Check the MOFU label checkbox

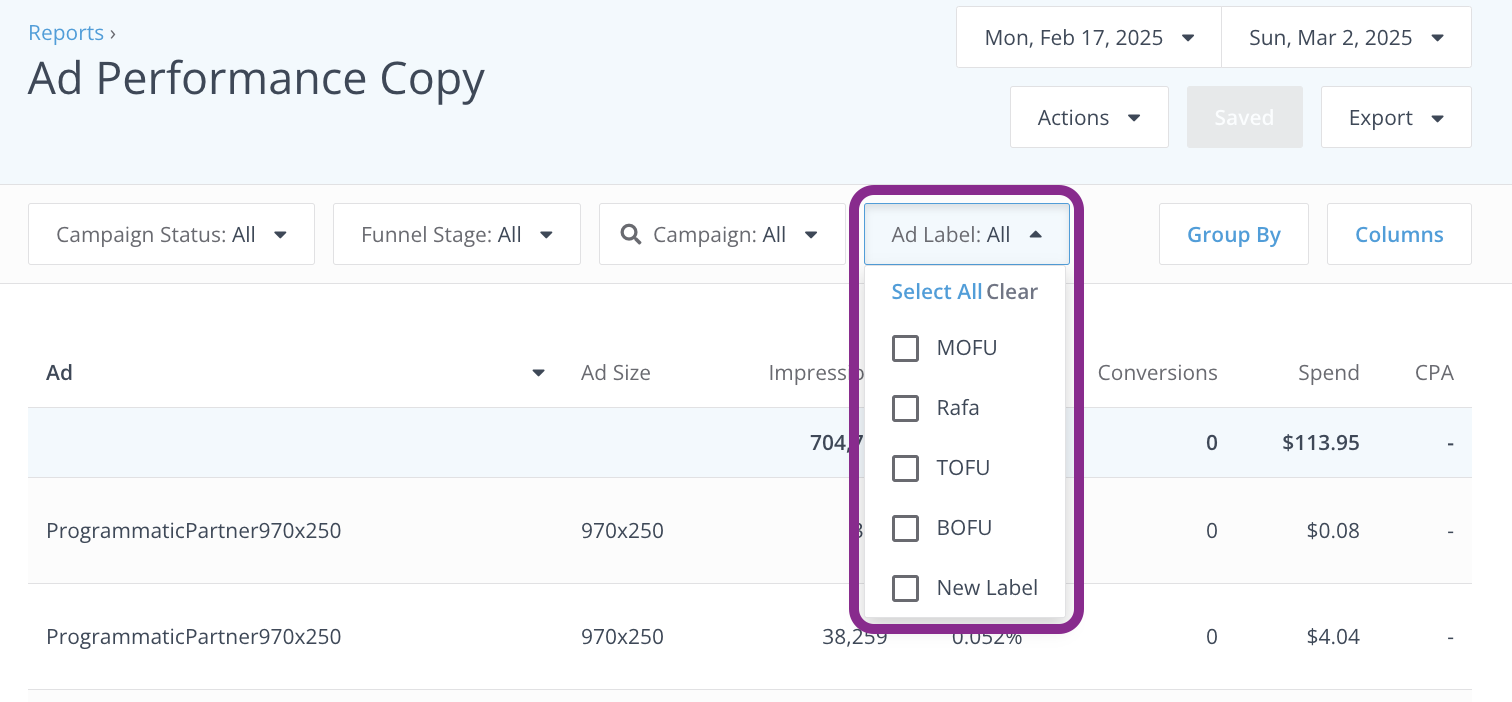click(x=905, y=348)
